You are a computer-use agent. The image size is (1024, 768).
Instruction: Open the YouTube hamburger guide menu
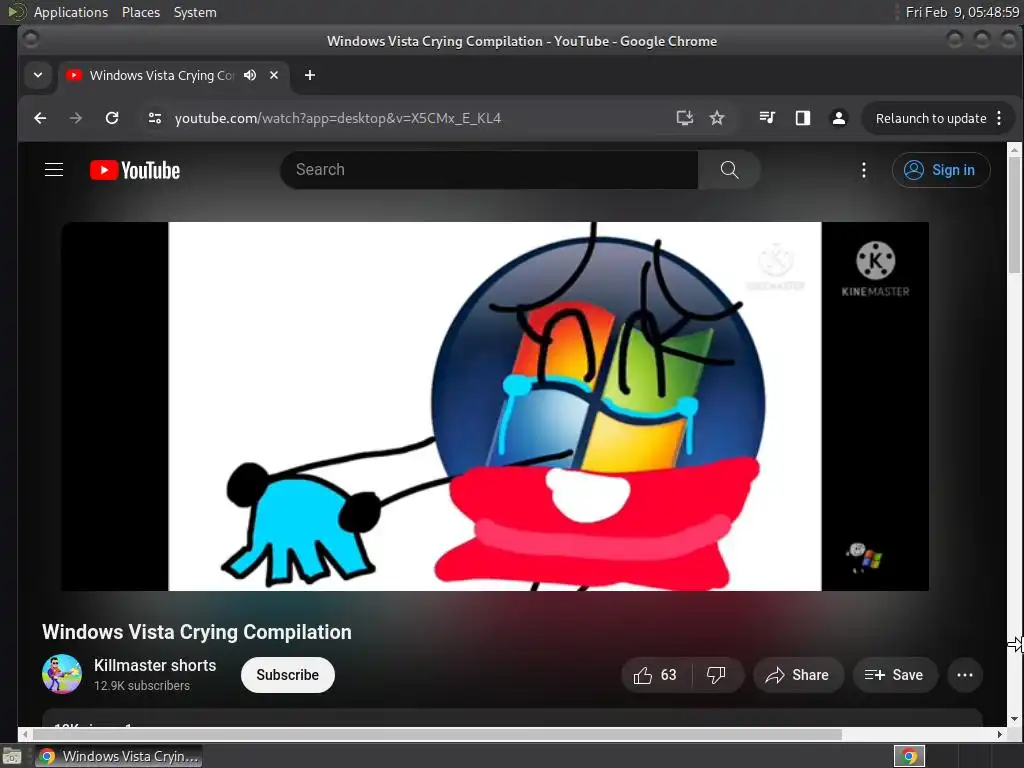[54, 170]
